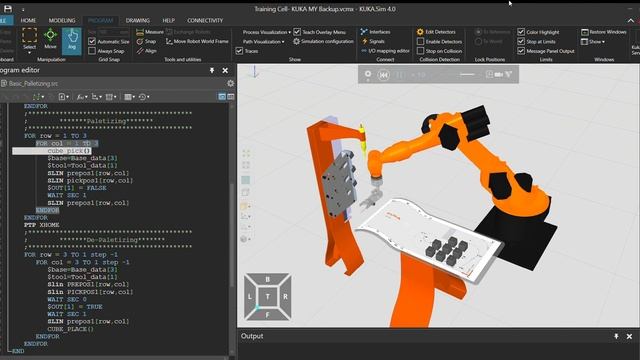Toggle Automatic Size checkbox
This screenshot has height=360, width=640.
pos(92,41)
